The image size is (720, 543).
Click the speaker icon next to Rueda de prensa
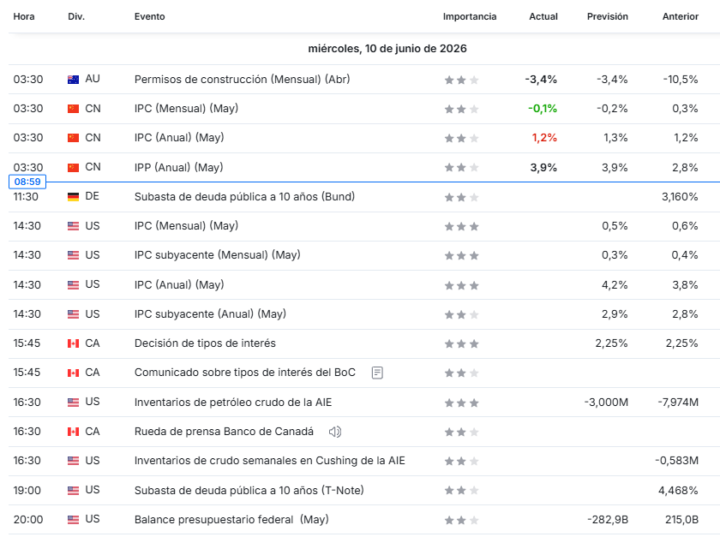pos(335,431)
